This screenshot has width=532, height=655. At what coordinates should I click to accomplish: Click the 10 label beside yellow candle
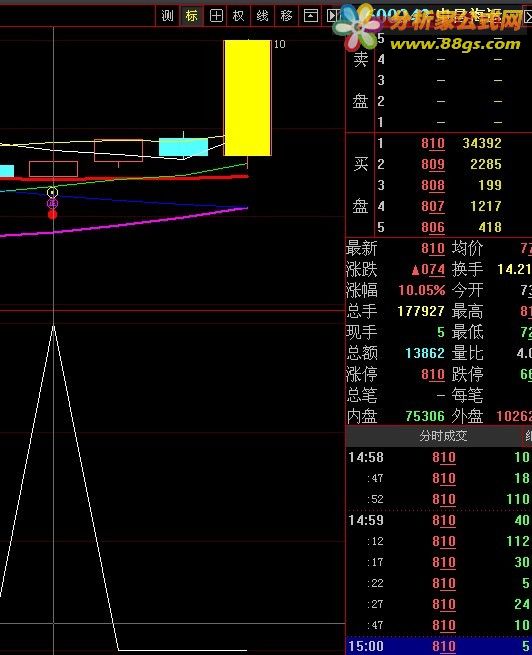pos(280,44)
